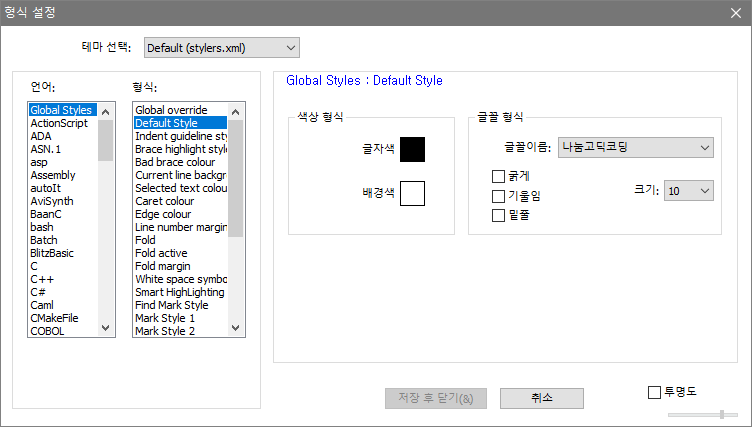Select BaanC language

point(63,214)
